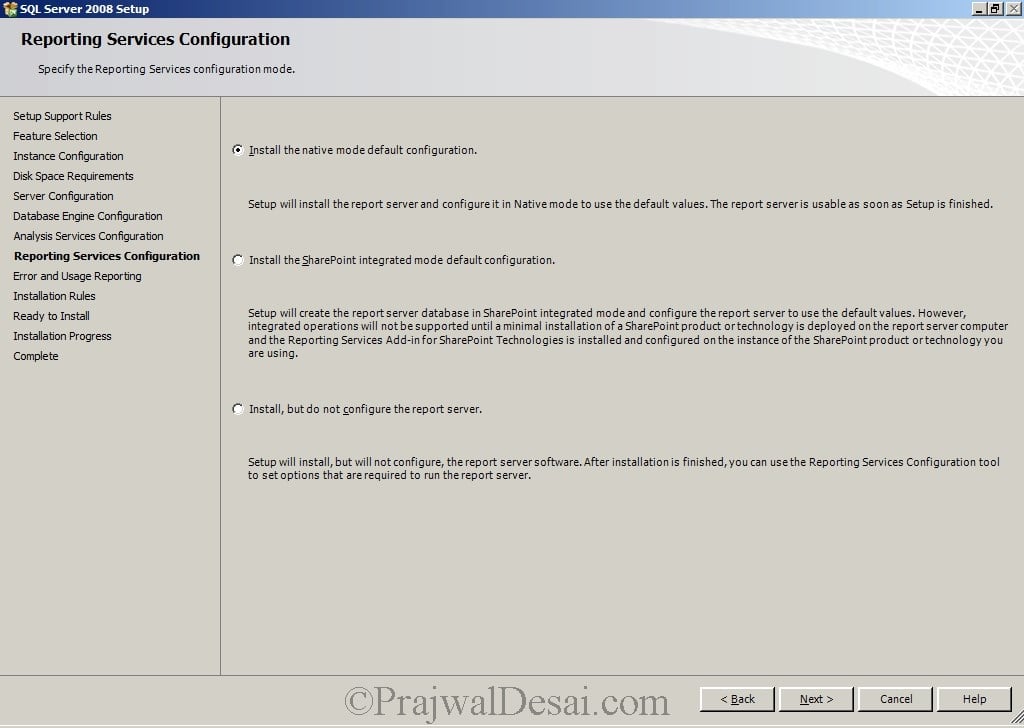Click the native mode description text
The height and width of the screenshot is (728, 1024).
[620, 204]
